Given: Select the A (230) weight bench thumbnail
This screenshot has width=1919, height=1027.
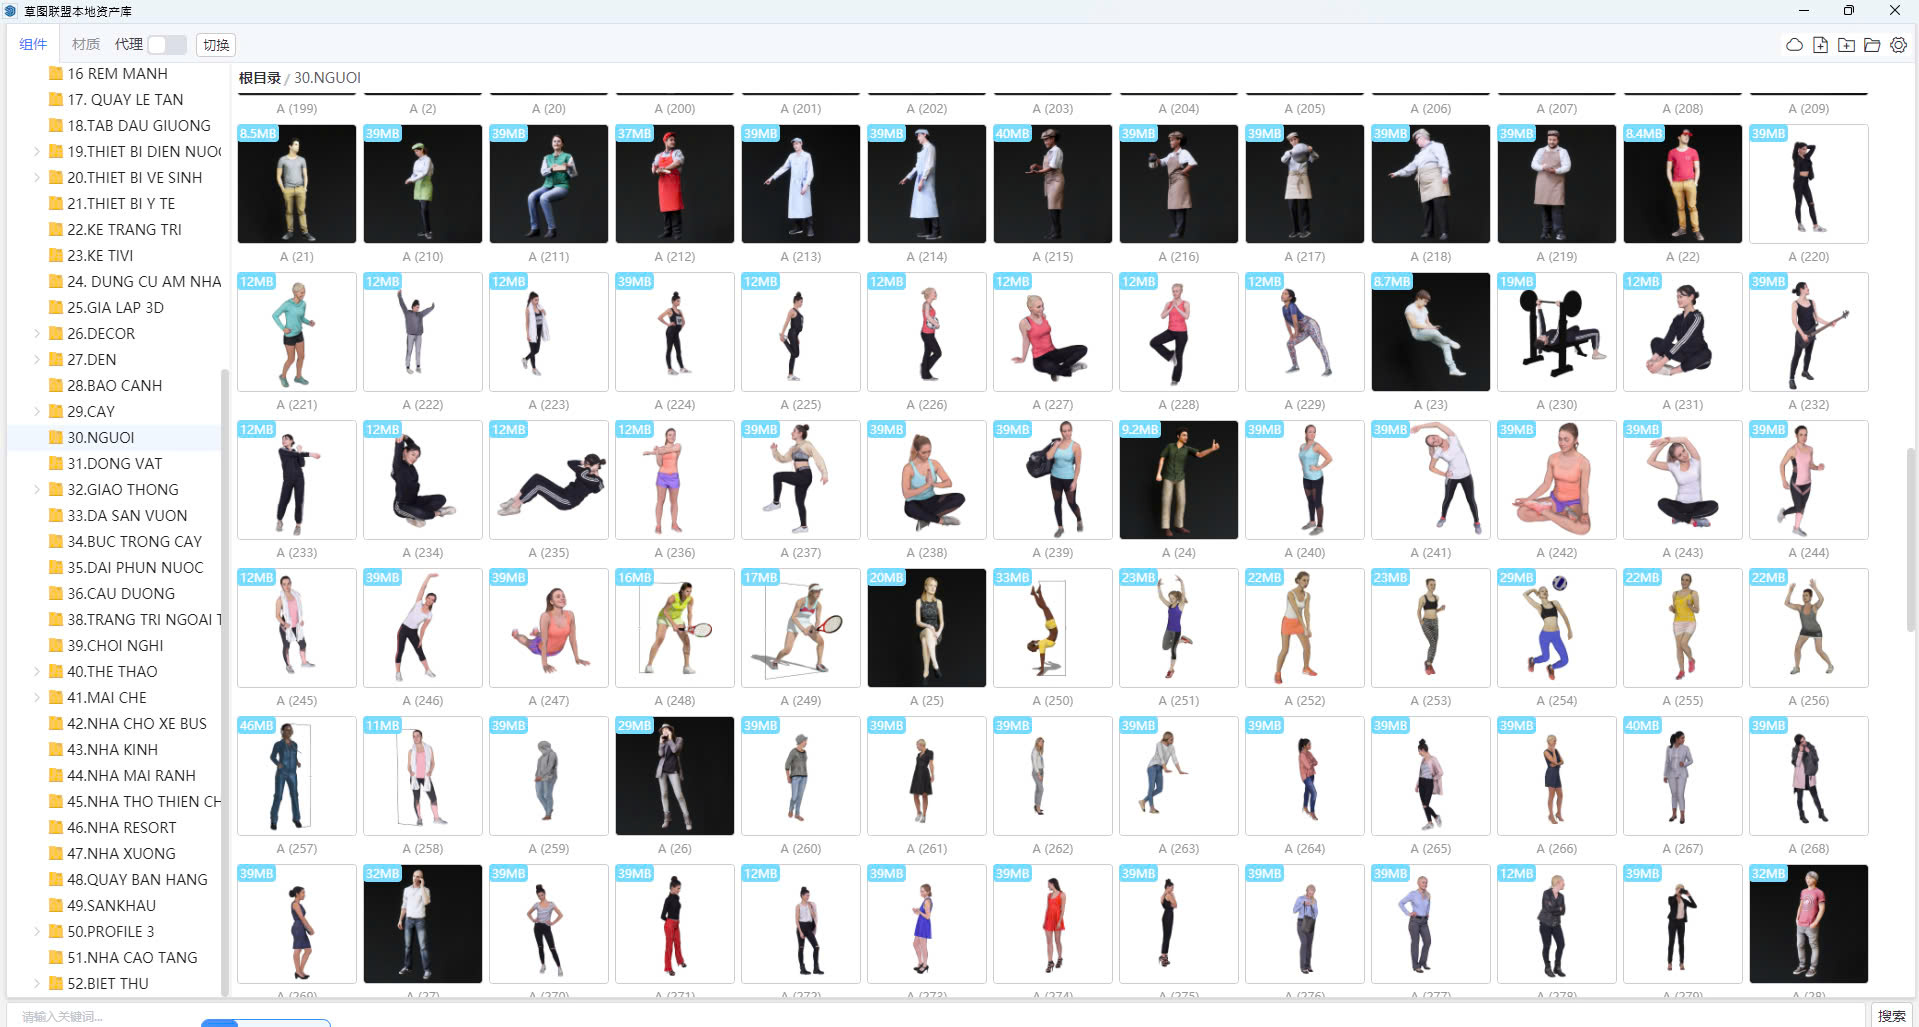Looking at the screenshot, I should point(1556,332).
